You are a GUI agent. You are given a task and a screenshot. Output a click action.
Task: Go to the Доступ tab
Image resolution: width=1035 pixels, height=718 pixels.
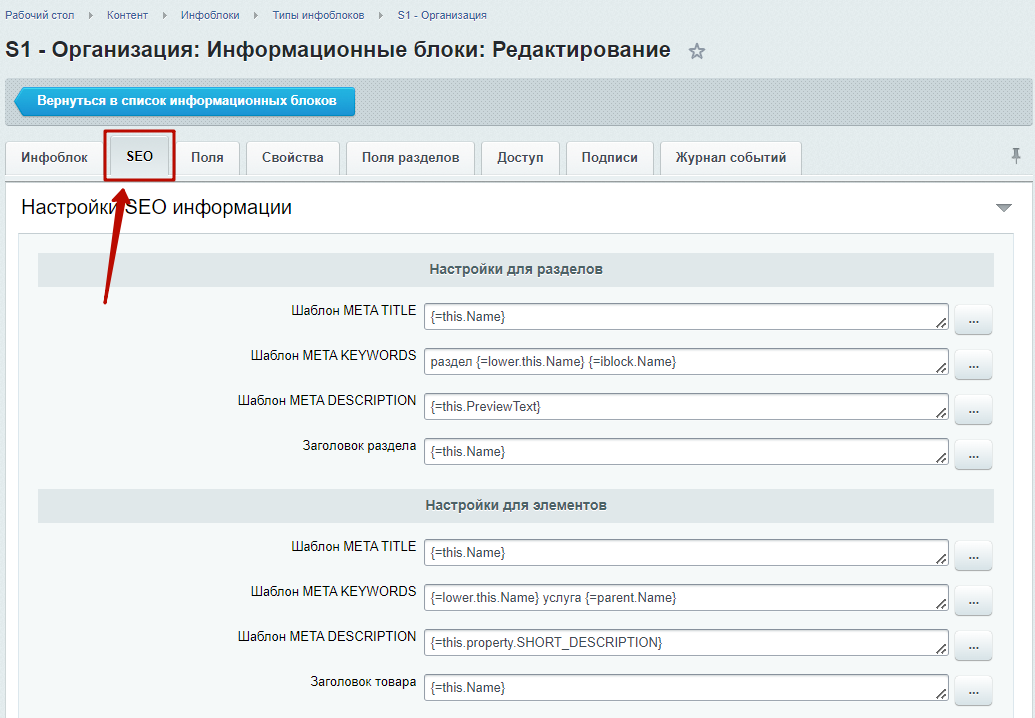(520, 158)
